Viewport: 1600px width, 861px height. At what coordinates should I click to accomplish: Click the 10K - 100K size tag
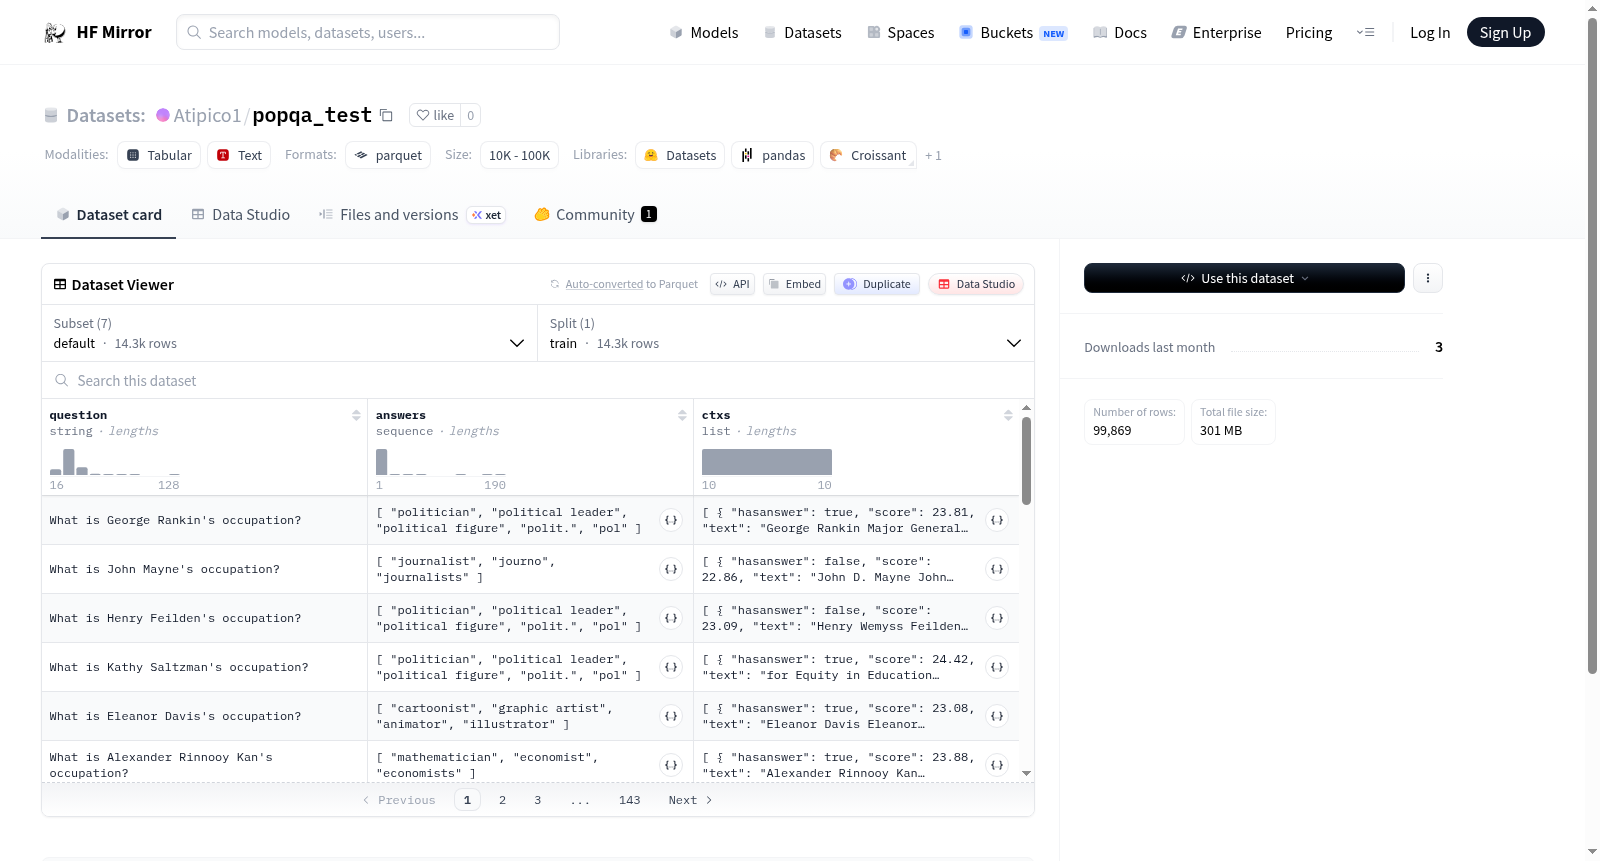[519, 155]
